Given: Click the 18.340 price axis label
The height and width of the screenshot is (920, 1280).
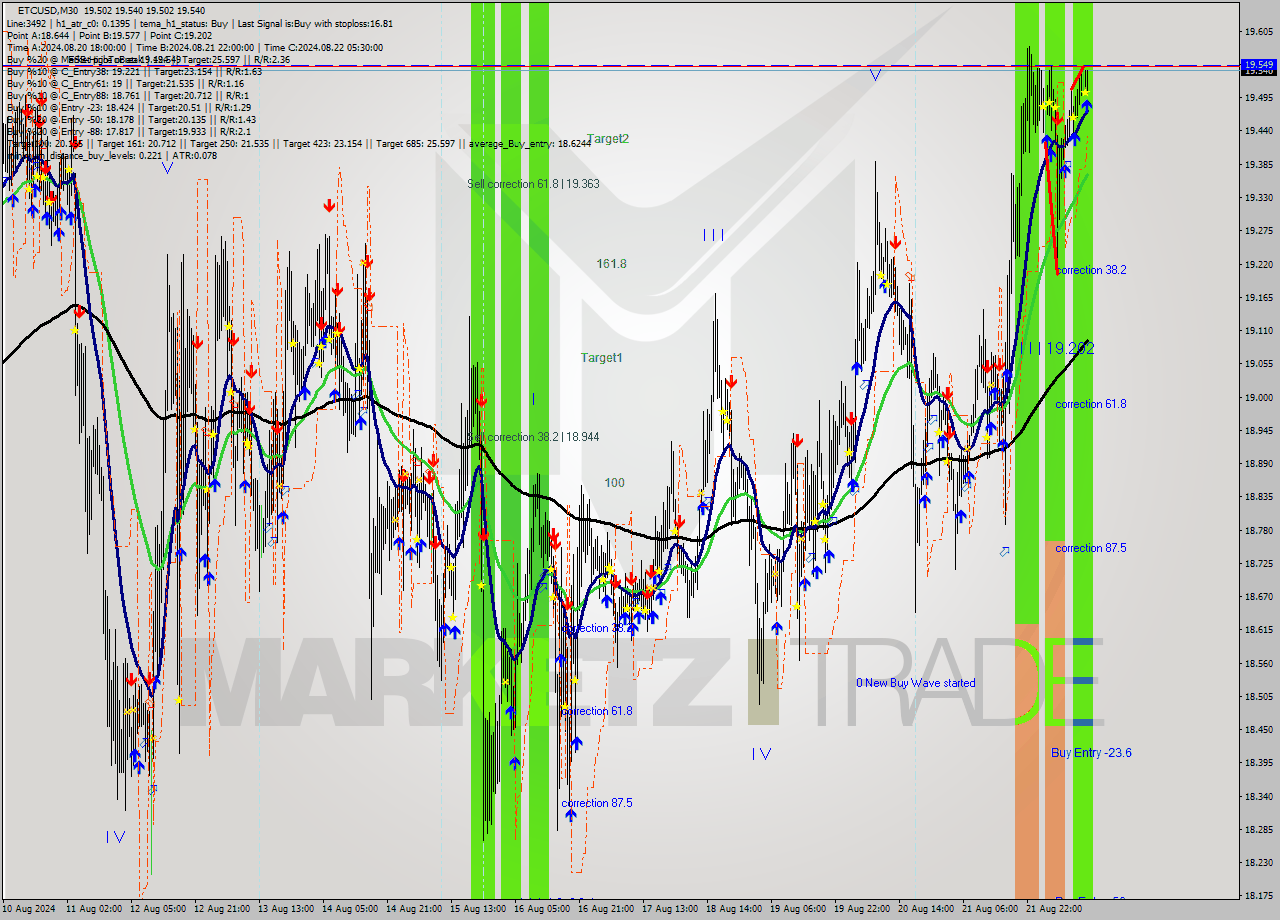Looking at the screenshot, I should tap(1258, 796).
